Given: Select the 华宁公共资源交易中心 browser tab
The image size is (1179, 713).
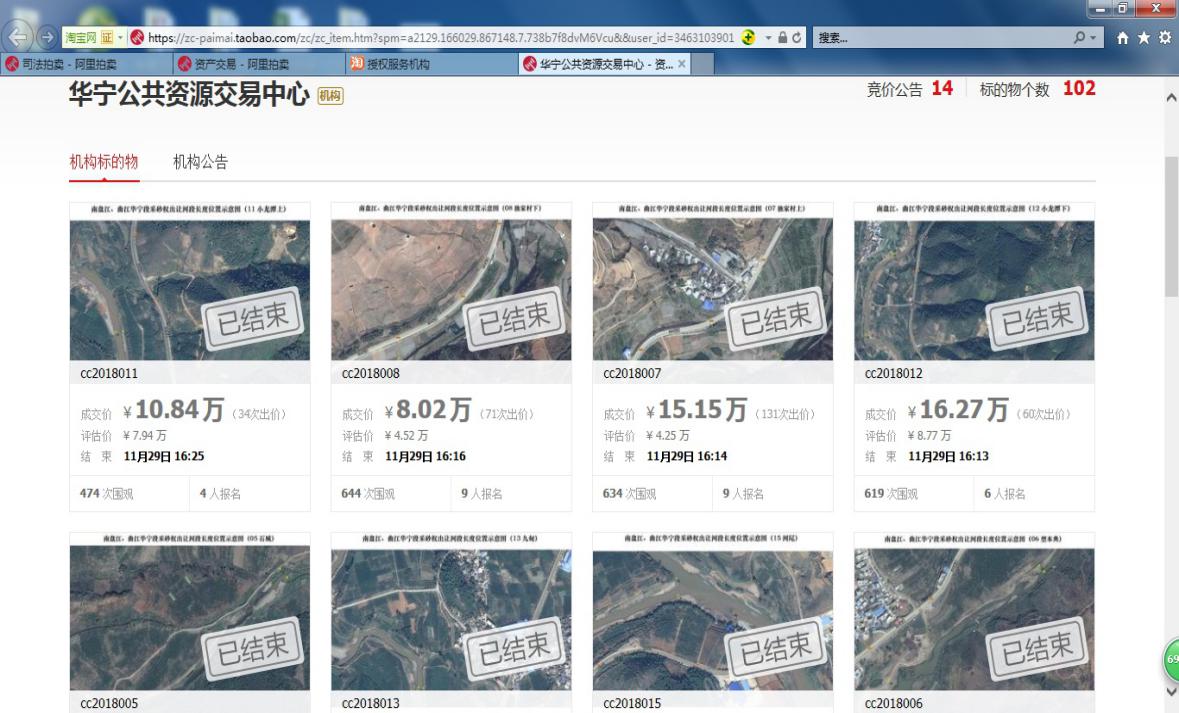Looking at the screenshot, I should point(604,64).
